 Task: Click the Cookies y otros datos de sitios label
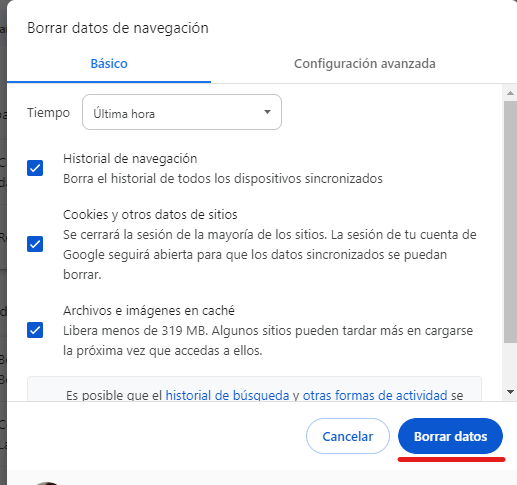click(x=150, y=215)
